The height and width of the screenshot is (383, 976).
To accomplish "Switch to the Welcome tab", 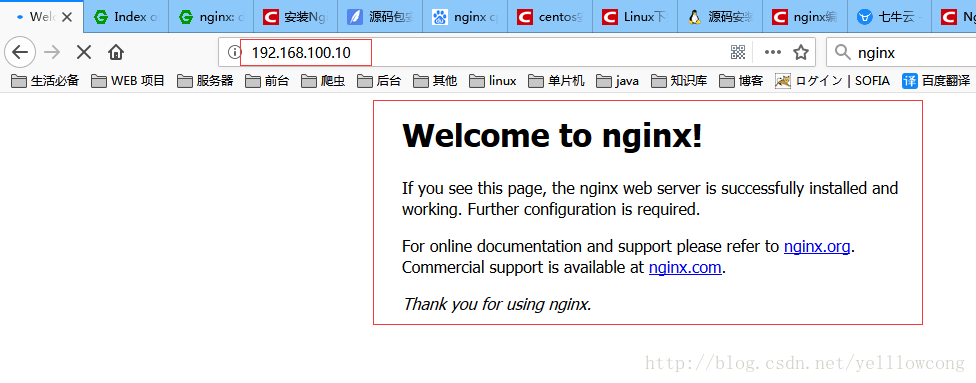I will pyautogui.click(x=42, y=17).
